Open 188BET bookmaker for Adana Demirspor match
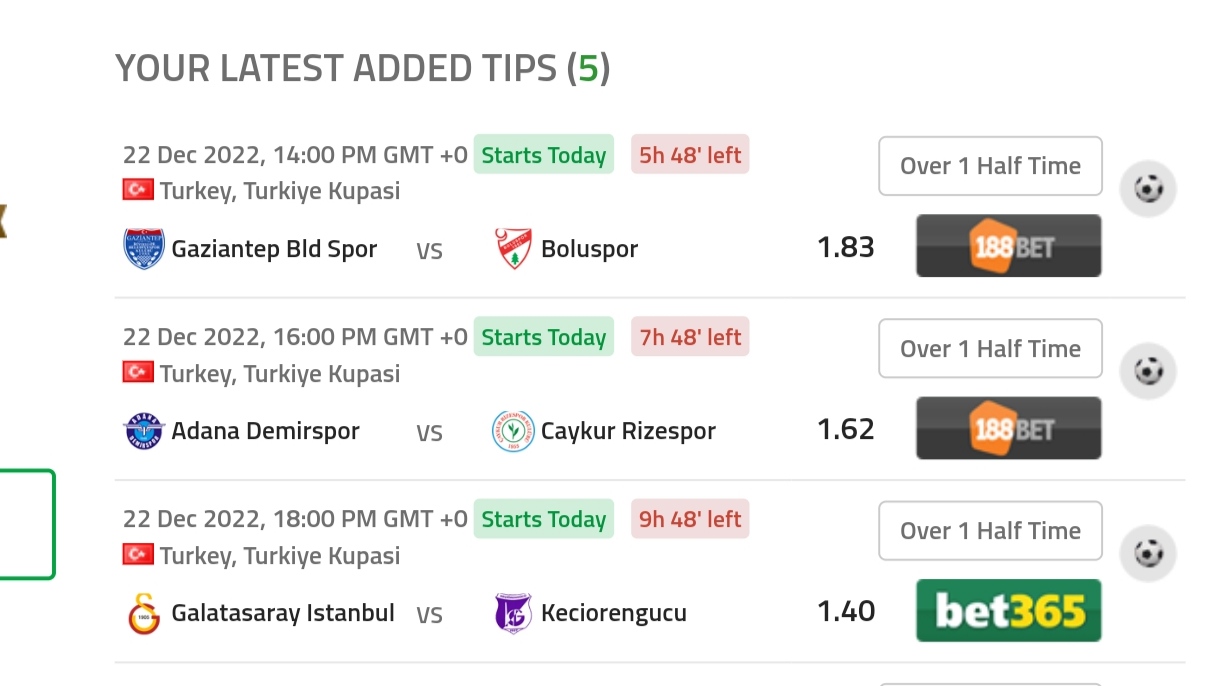Image resolution: width=1220 pixels, height=686 pixels. coord(1009,428)
